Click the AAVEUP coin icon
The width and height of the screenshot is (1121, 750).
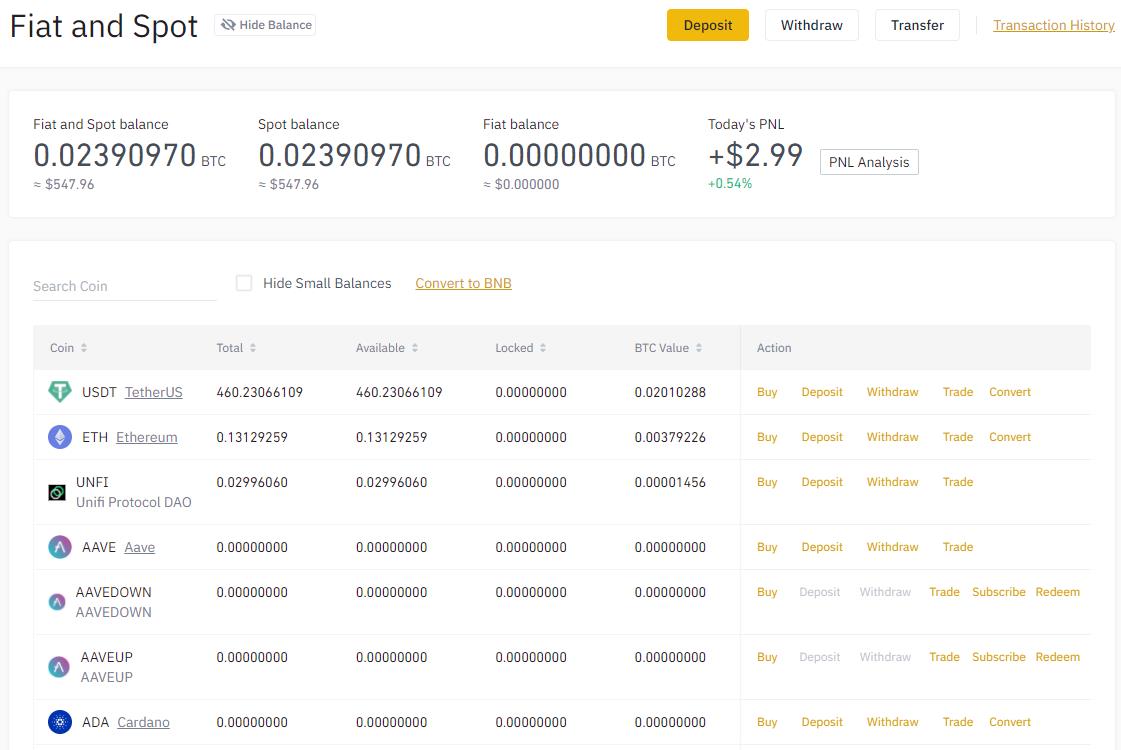[x=59, y=667]
